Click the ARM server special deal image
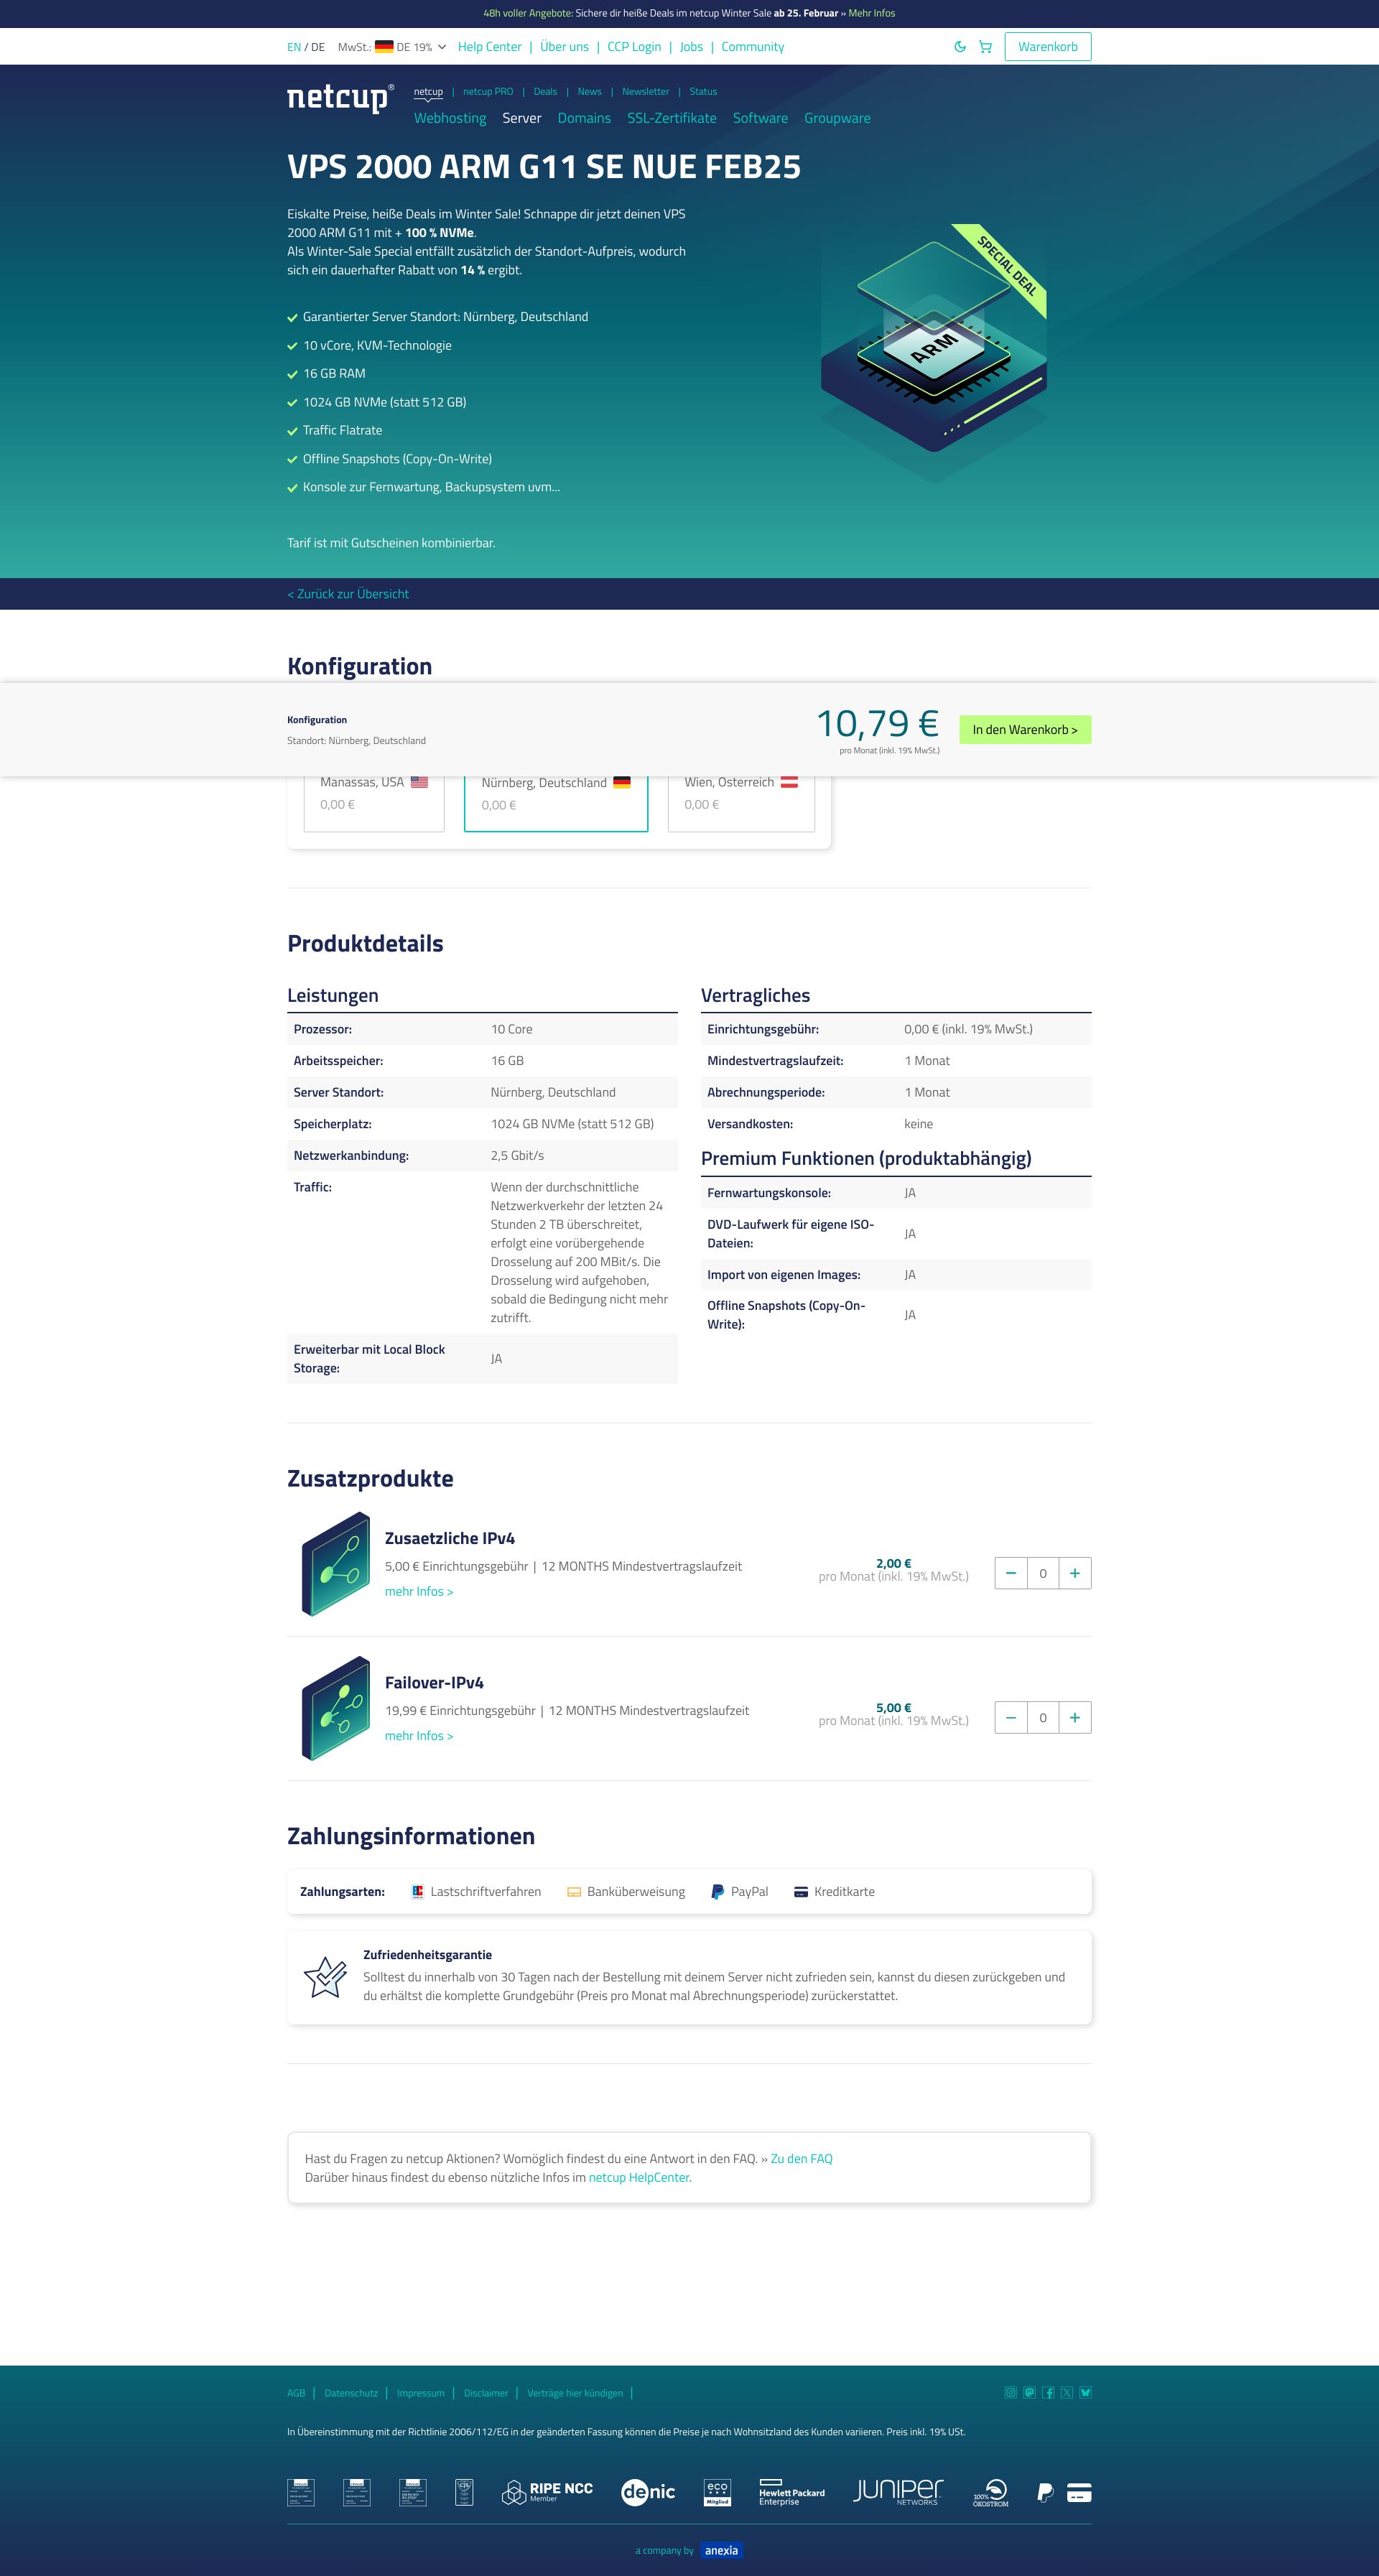The image size is (1379, 2576). point(934,354)
